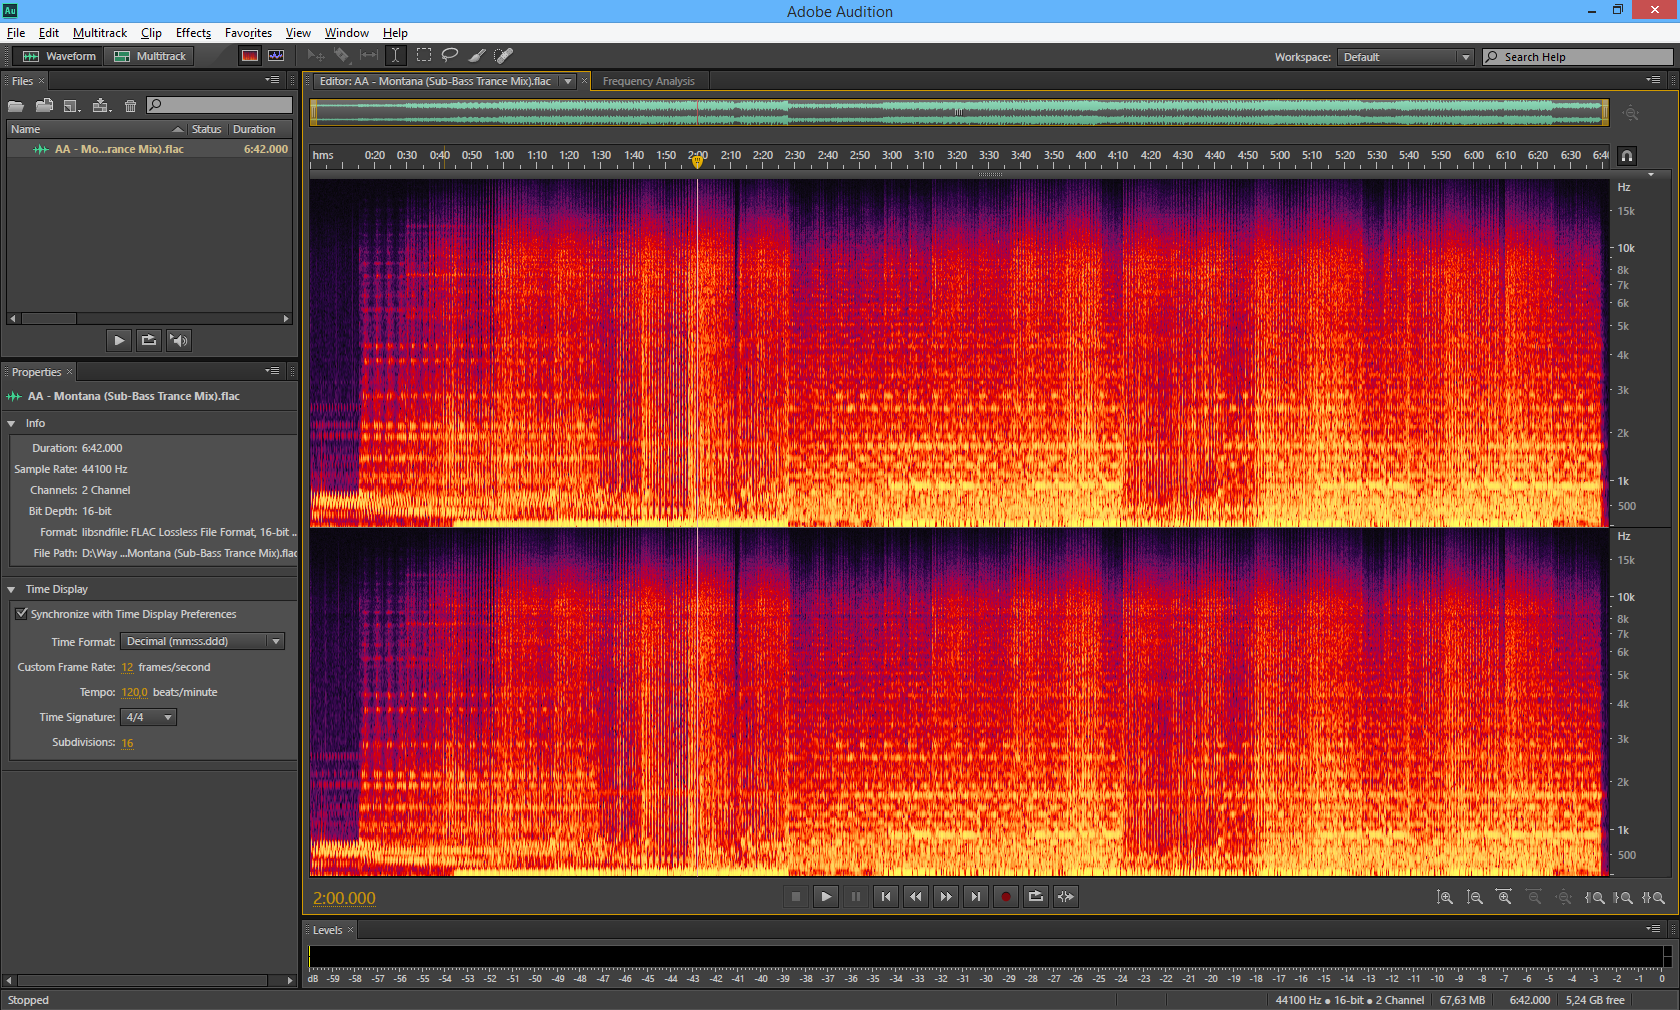This screenshot has height=1010, width=1680.
Task: Click Move Playhead to Previous button
Action: (886, 897)
